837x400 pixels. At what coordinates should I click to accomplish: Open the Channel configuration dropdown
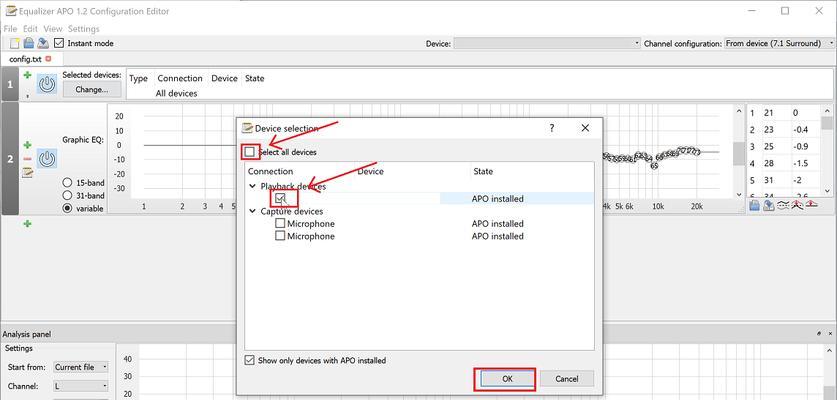click(x=779, y=43)
